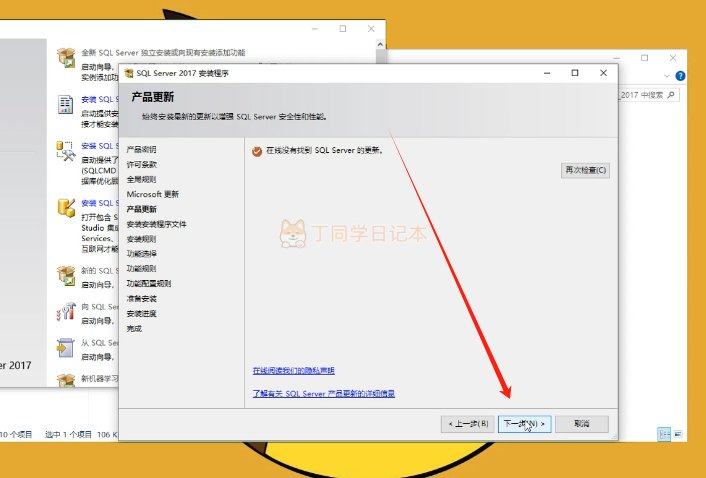Maximize the Explorer window at right
Image resolution: width=706 pixels, height=478 pixels.
(645, 58)
